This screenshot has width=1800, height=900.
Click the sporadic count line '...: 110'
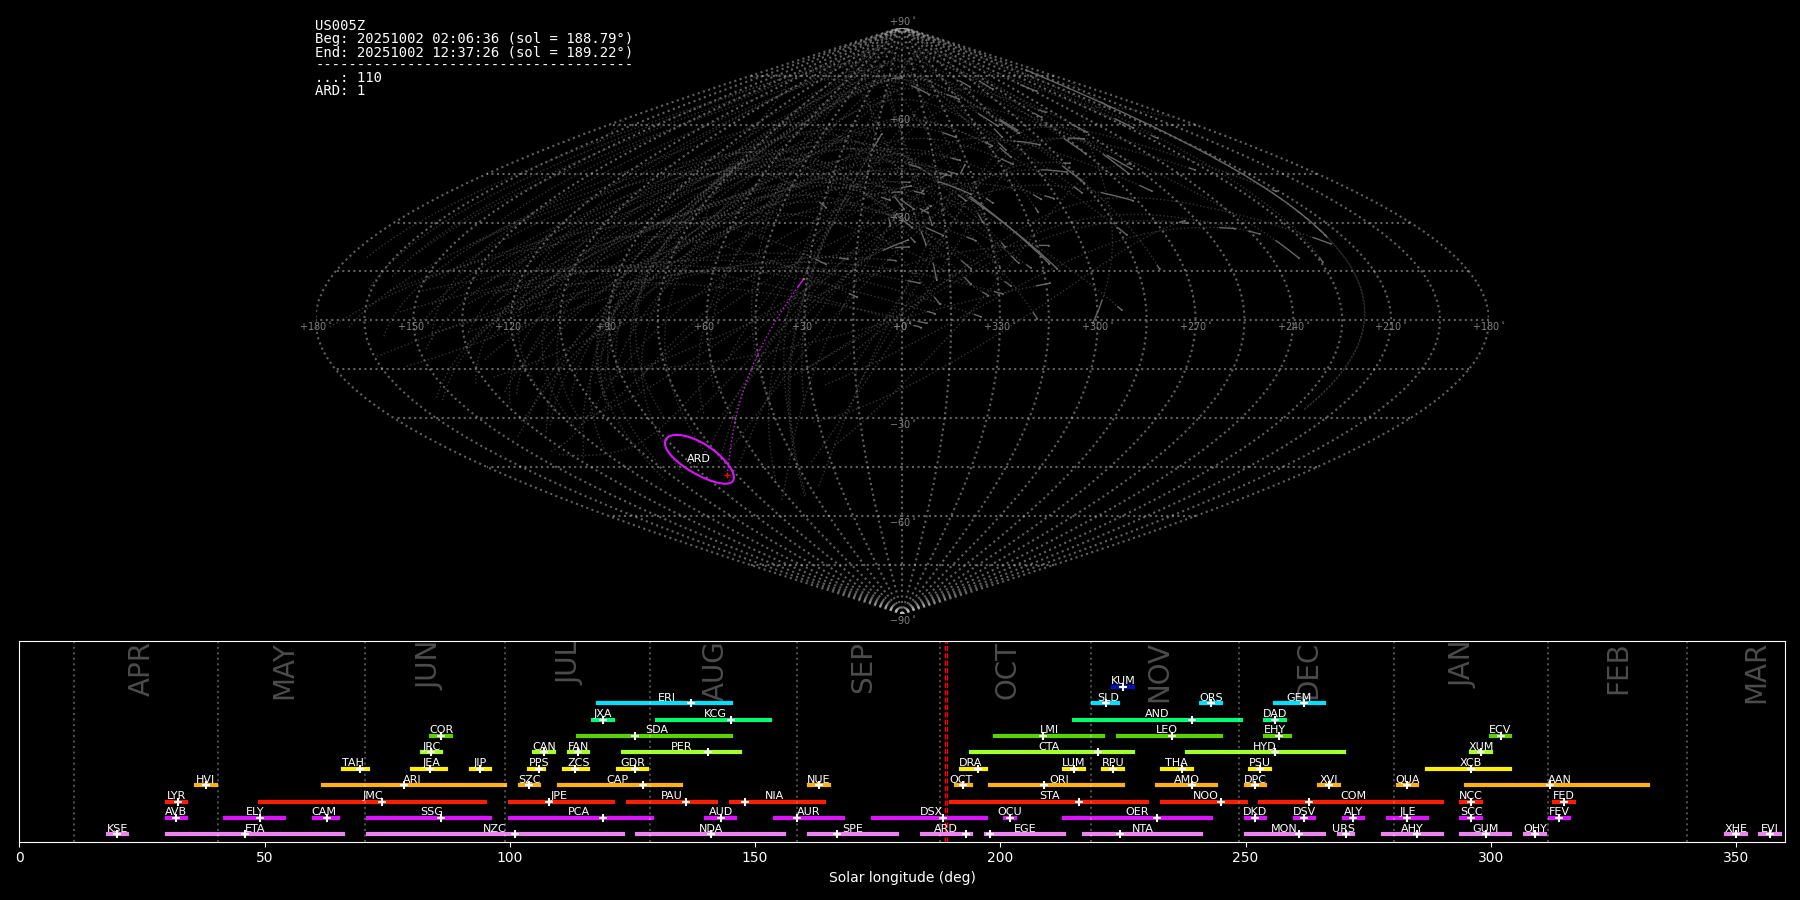(x=348, y=78)
